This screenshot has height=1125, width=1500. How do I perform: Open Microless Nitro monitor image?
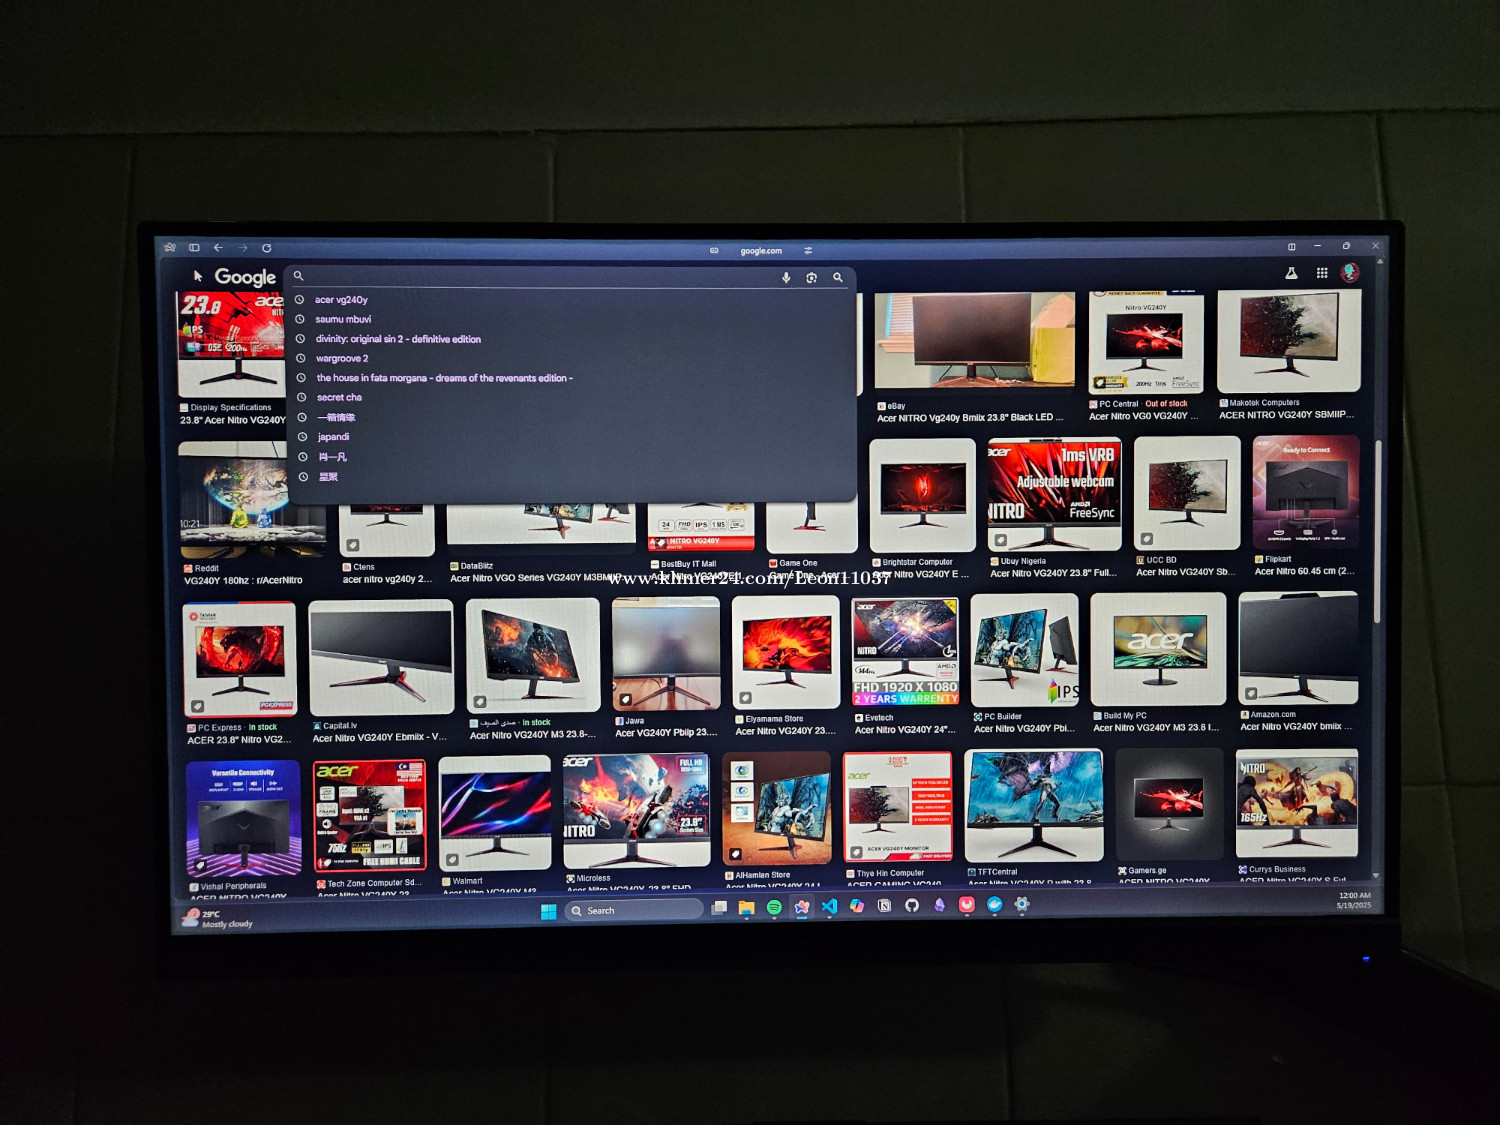(x=637, y=811)
